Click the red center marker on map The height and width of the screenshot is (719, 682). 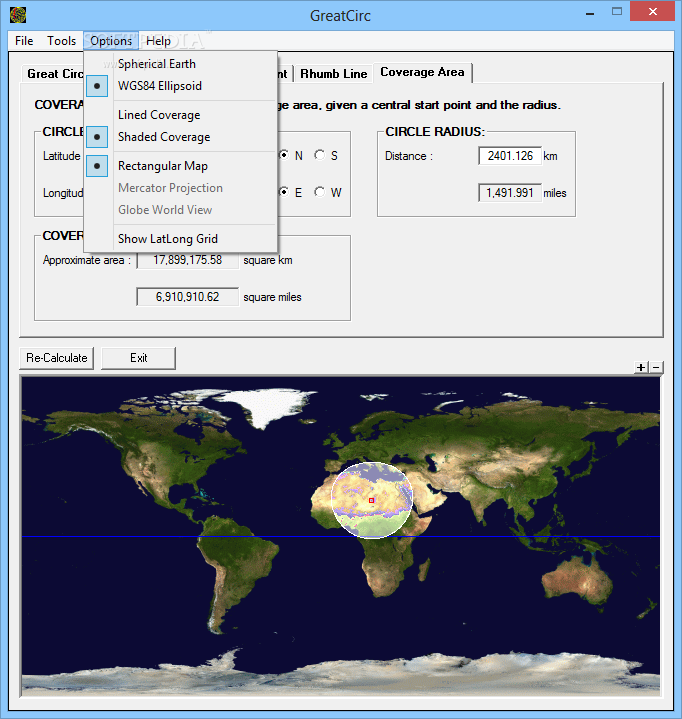tap(371, 500)
